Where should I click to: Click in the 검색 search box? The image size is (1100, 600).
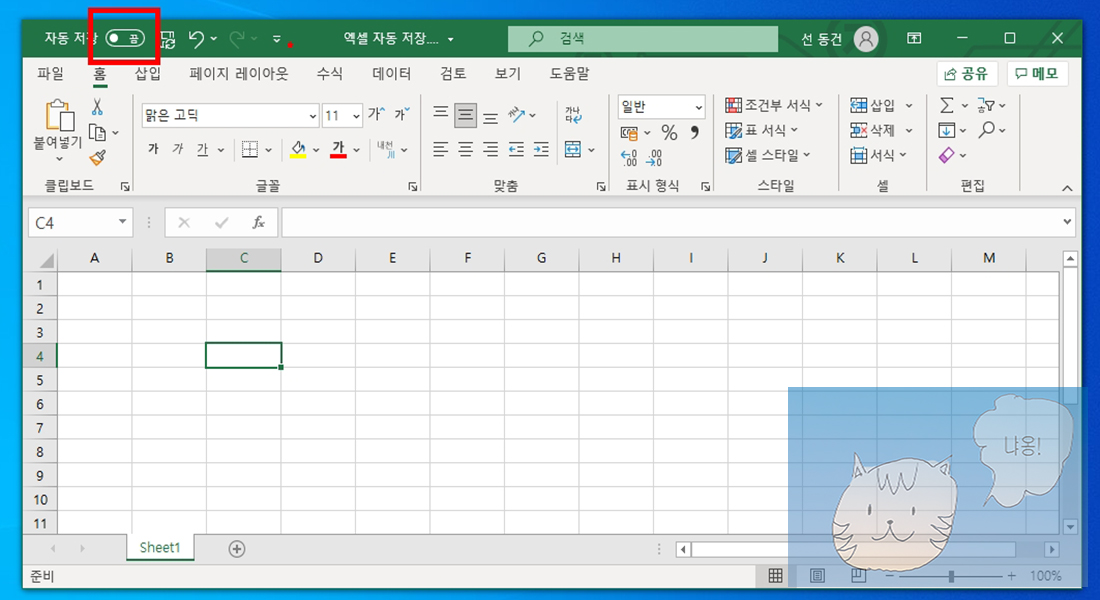point(643,39)
